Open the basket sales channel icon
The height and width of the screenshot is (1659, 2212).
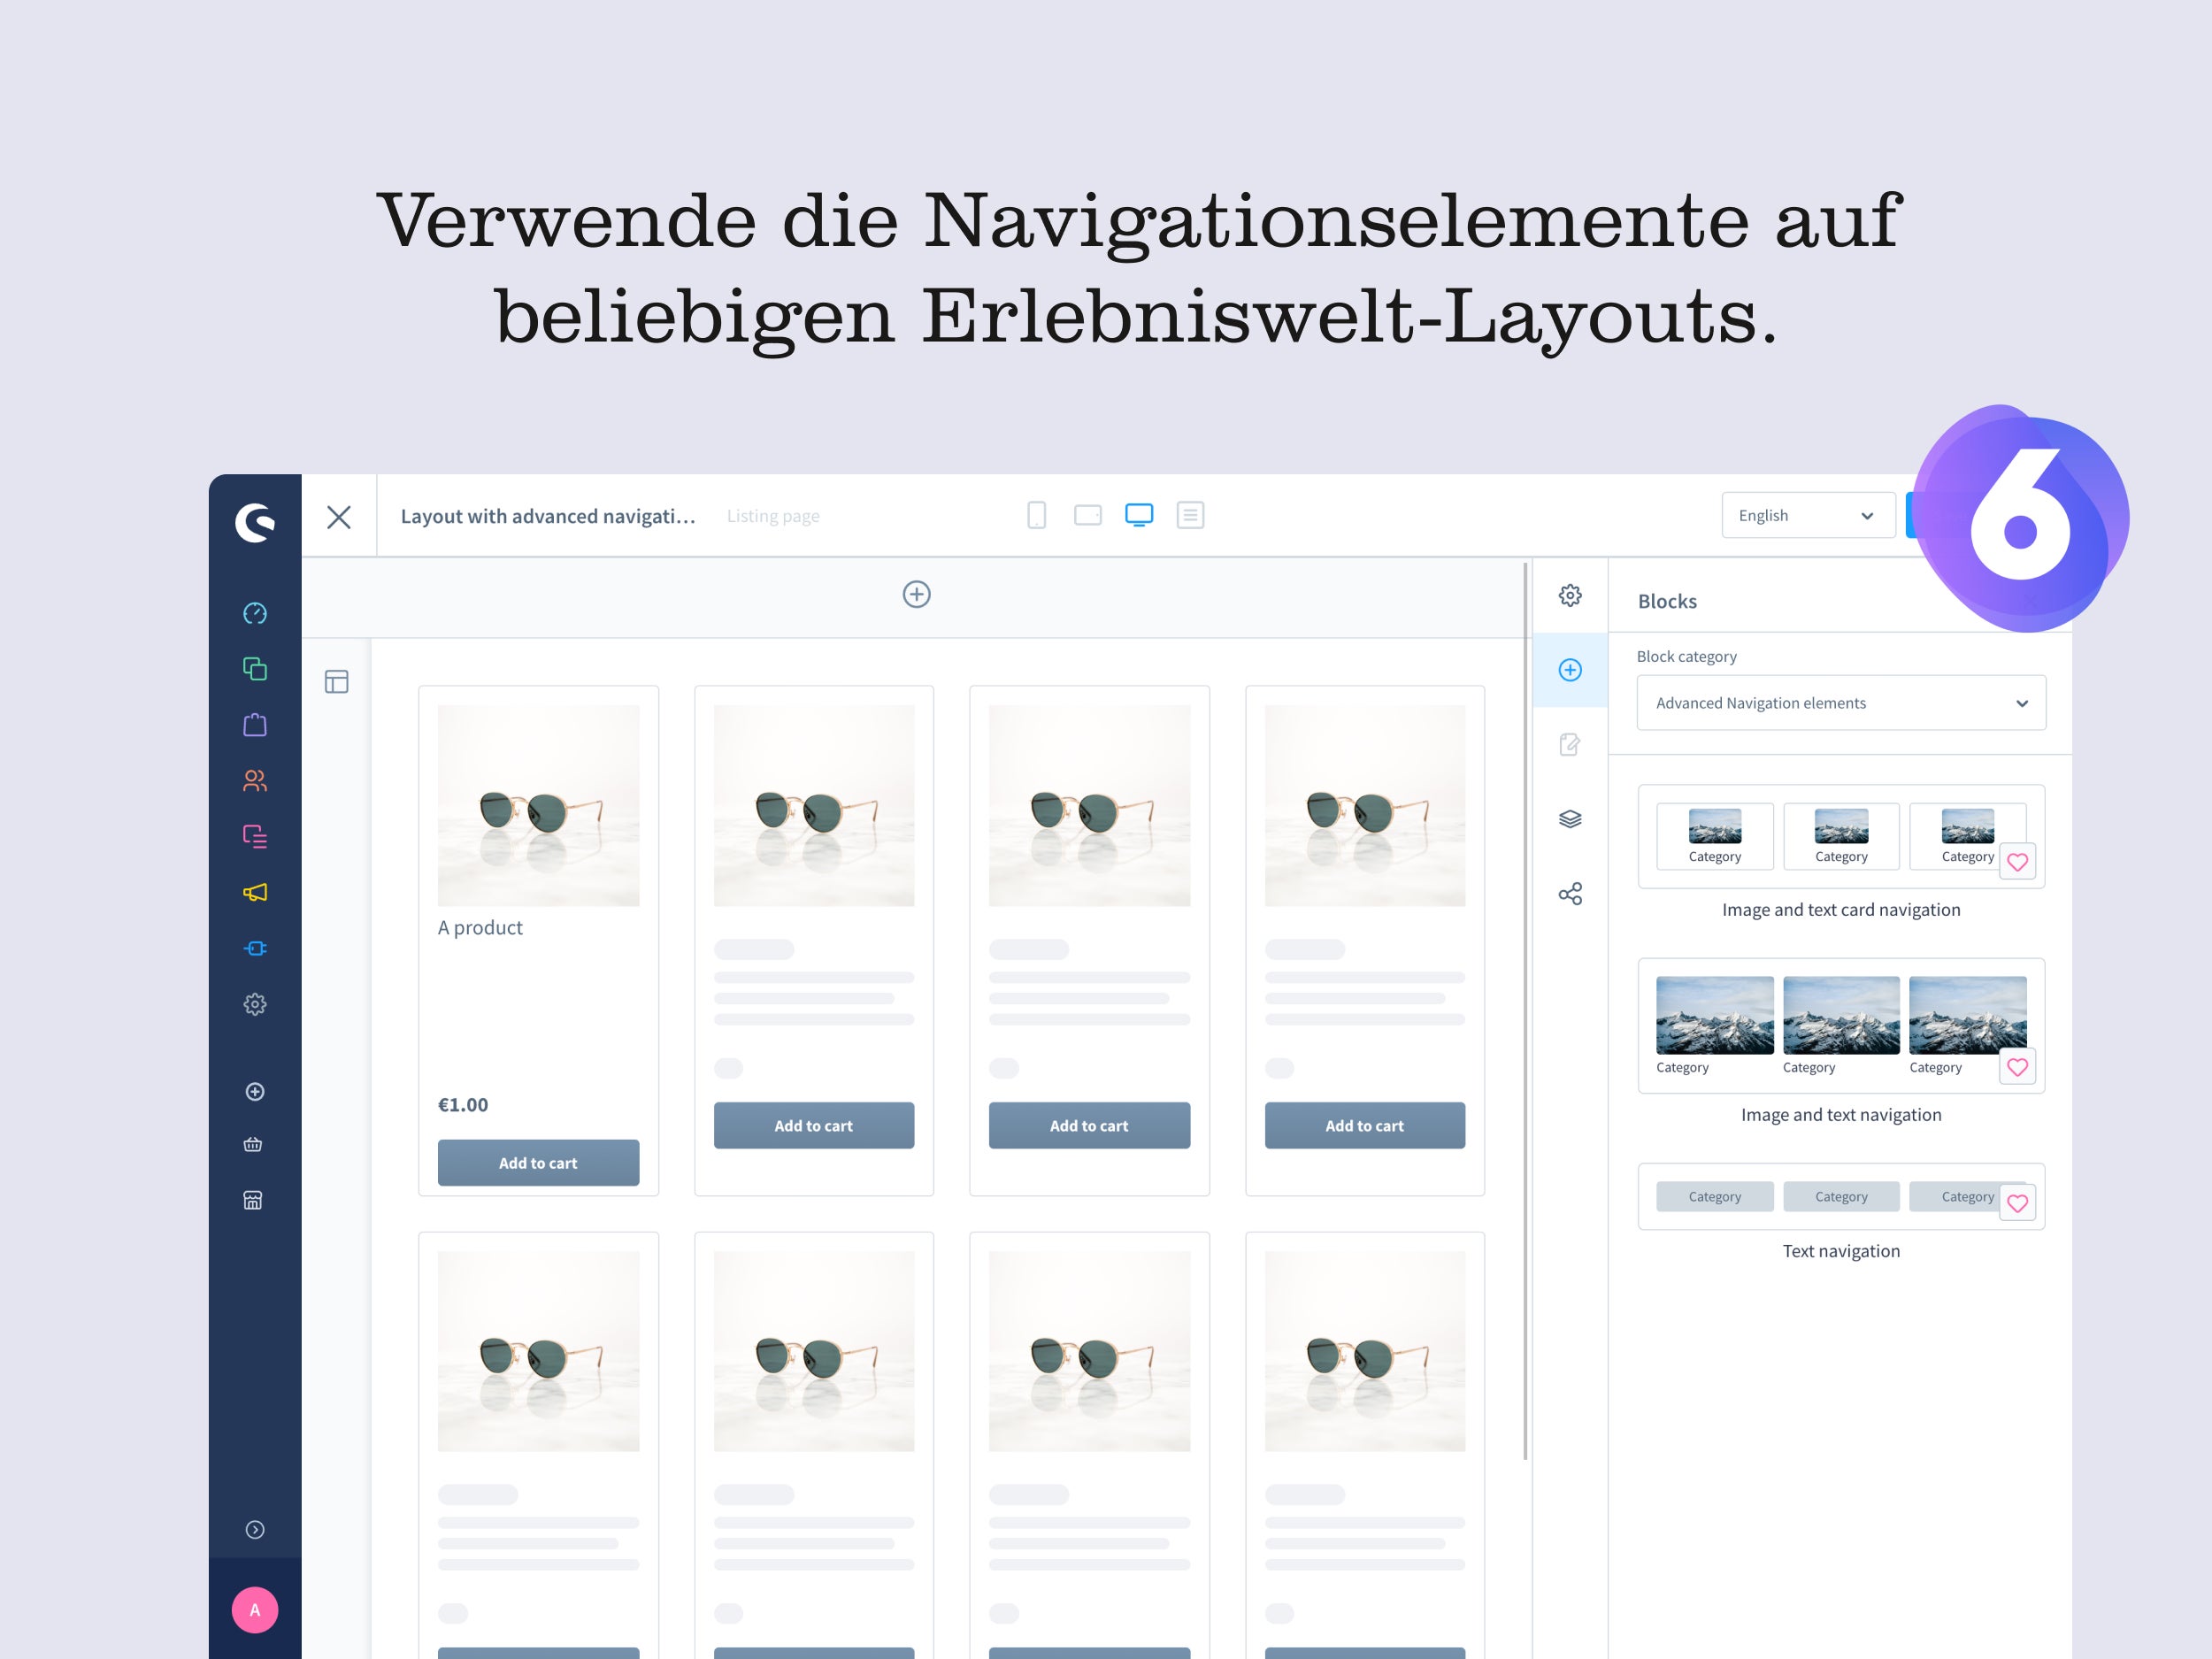[253, 1145]
